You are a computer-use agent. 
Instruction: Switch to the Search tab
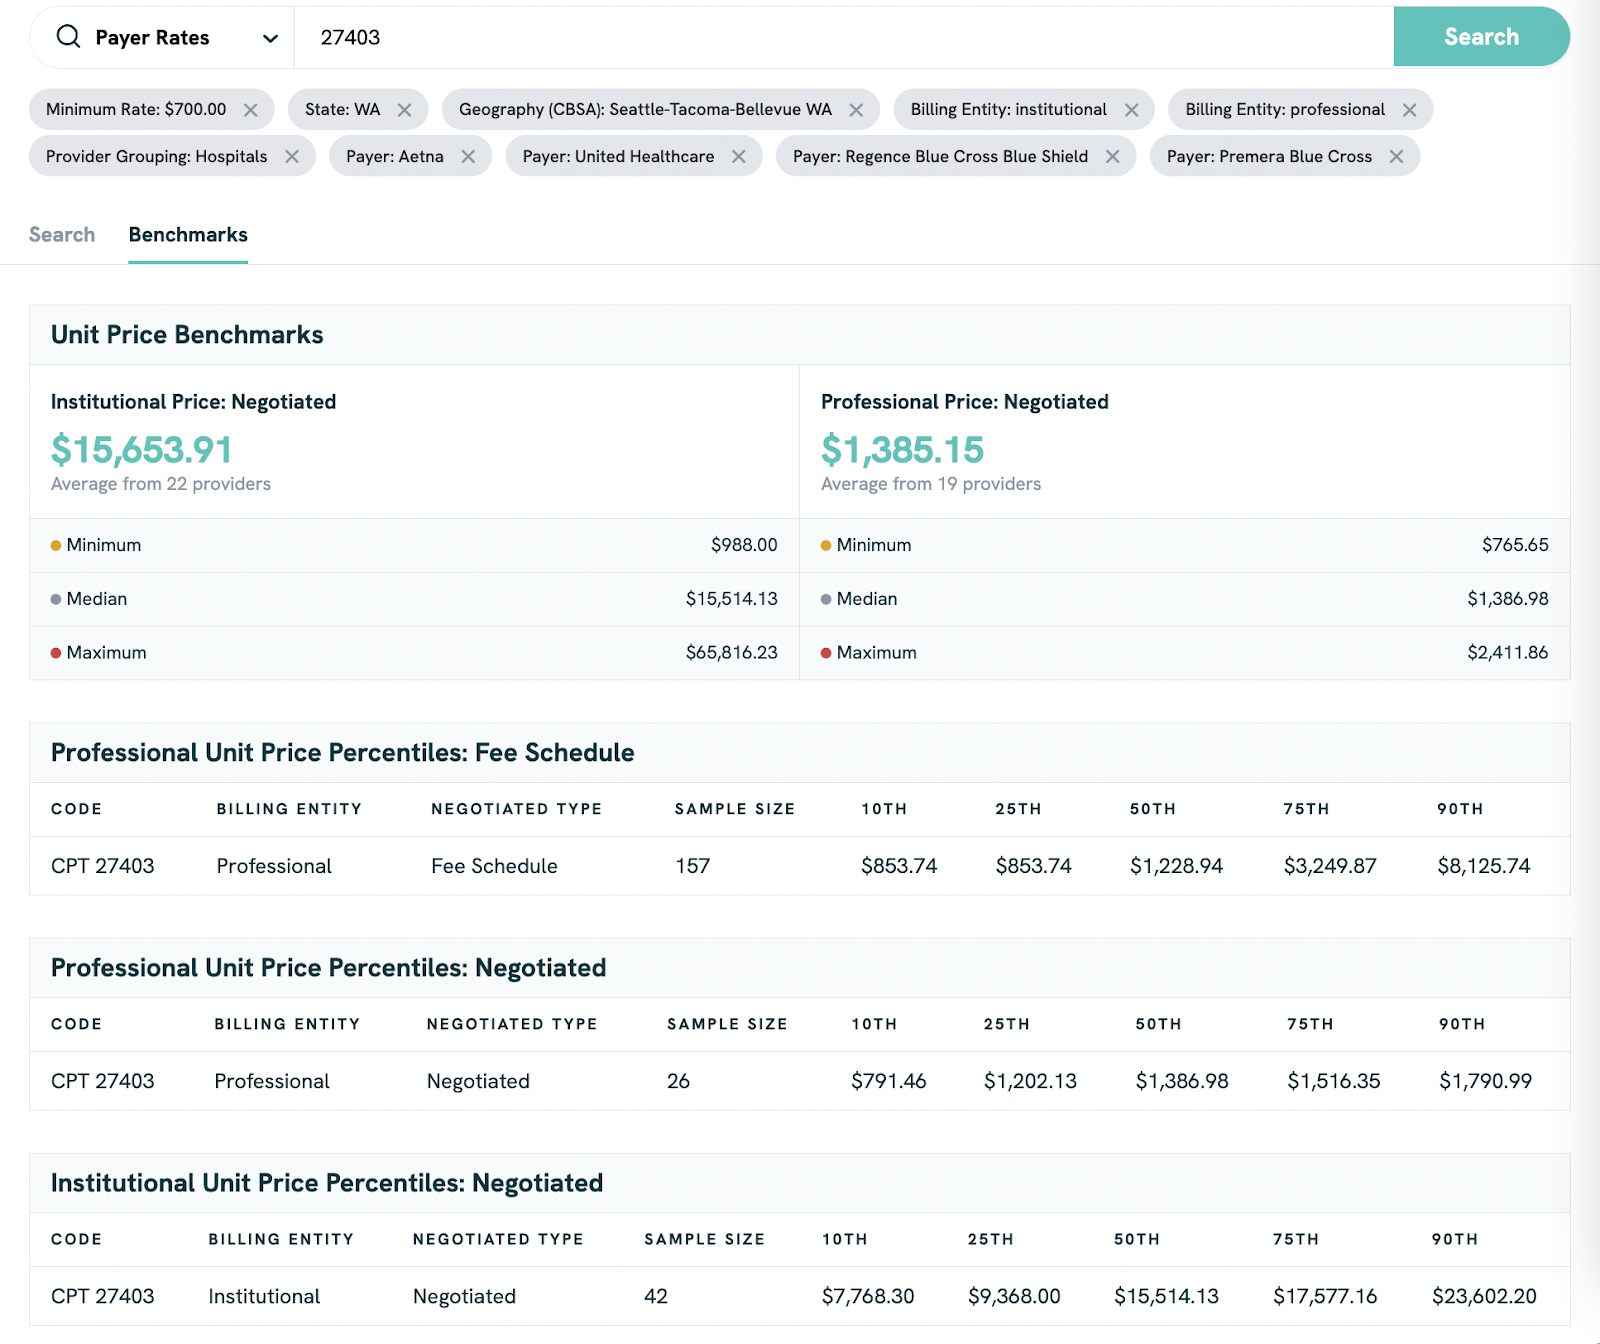coord(62,235)
